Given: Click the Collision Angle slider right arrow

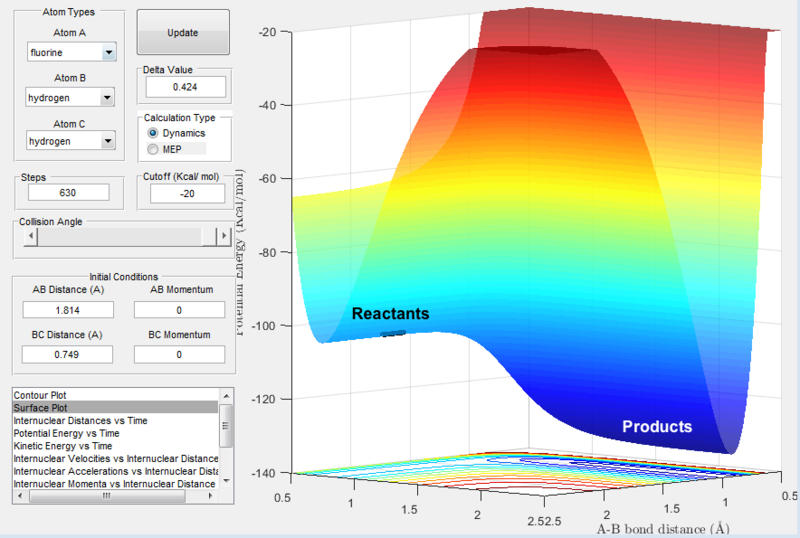Looking at the screenshot, I should click(223, 236).
